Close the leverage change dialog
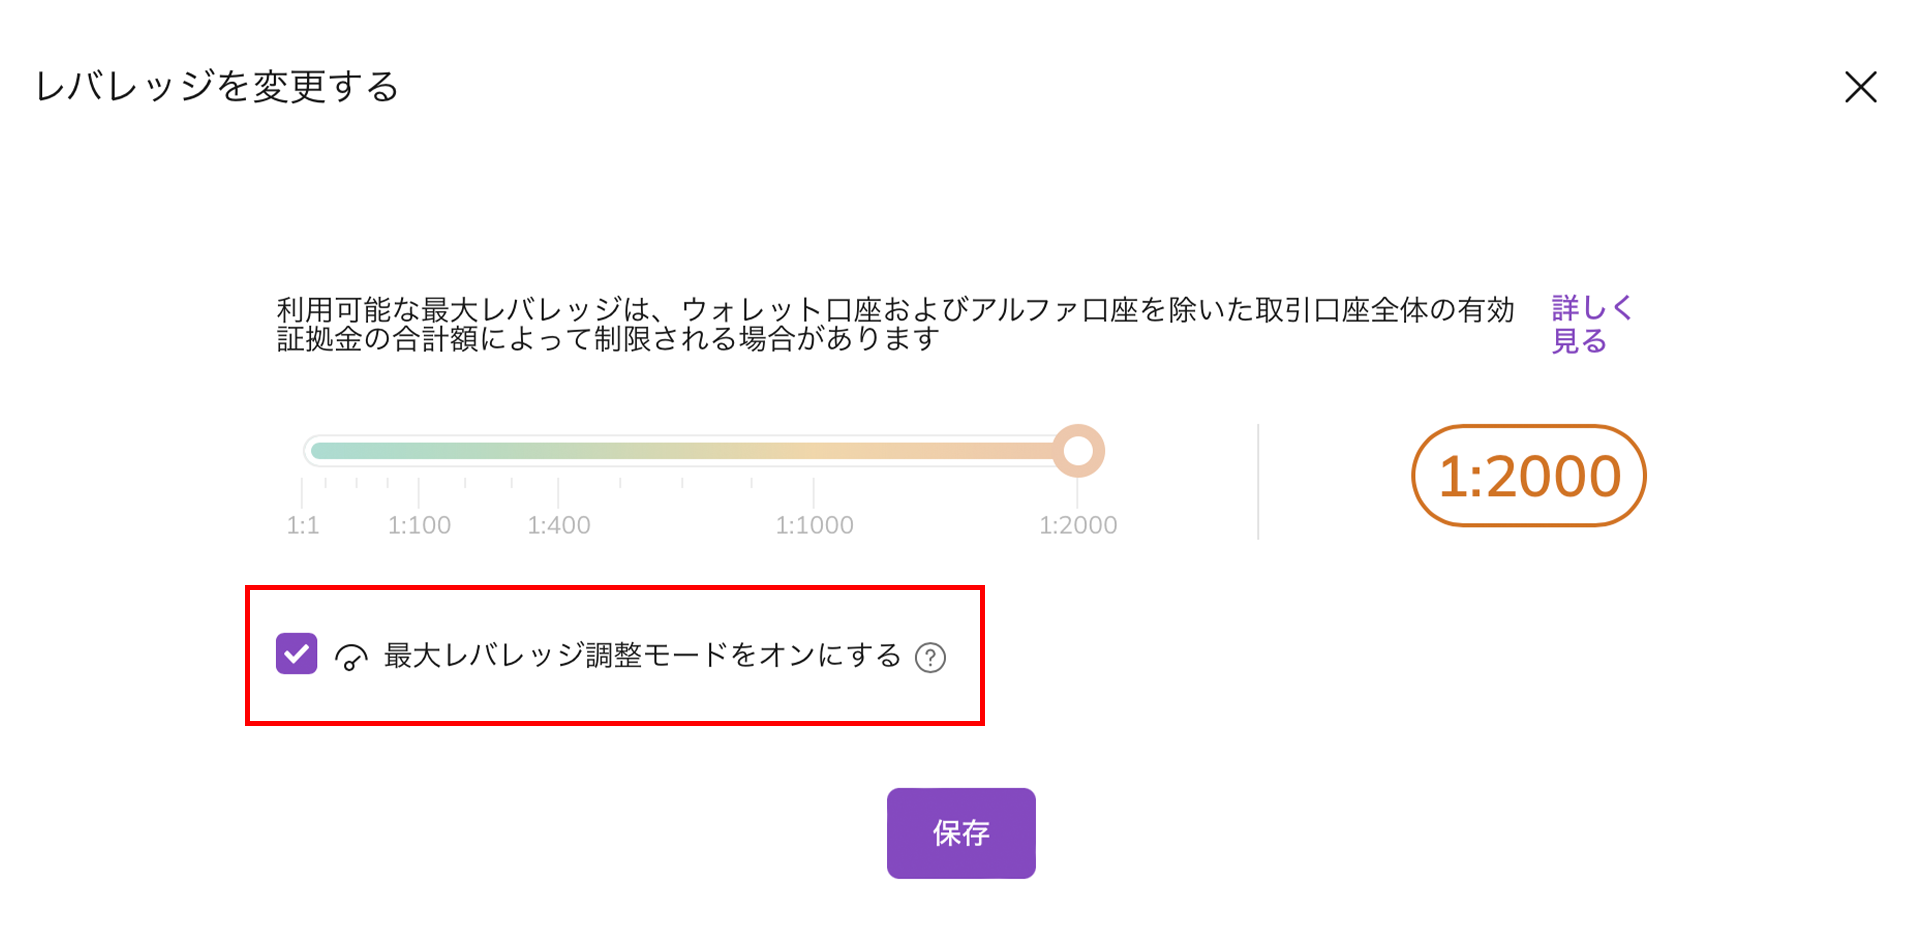The height and width of the screenshot is (944, 1920). click(x=1860, y=87)
